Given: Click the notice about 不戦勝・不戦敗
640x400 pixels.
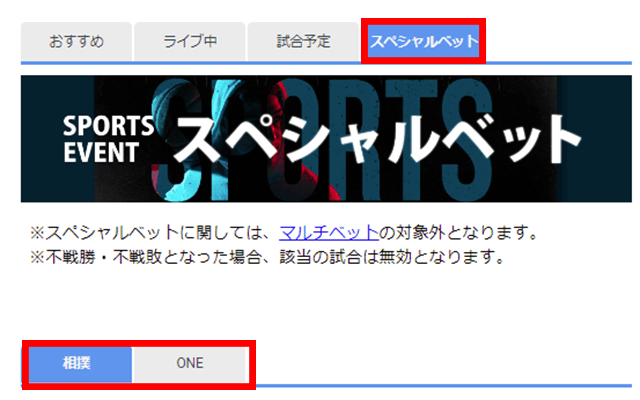Looking at the screenshot, I should pyautogui.click(x=267, y=258).
